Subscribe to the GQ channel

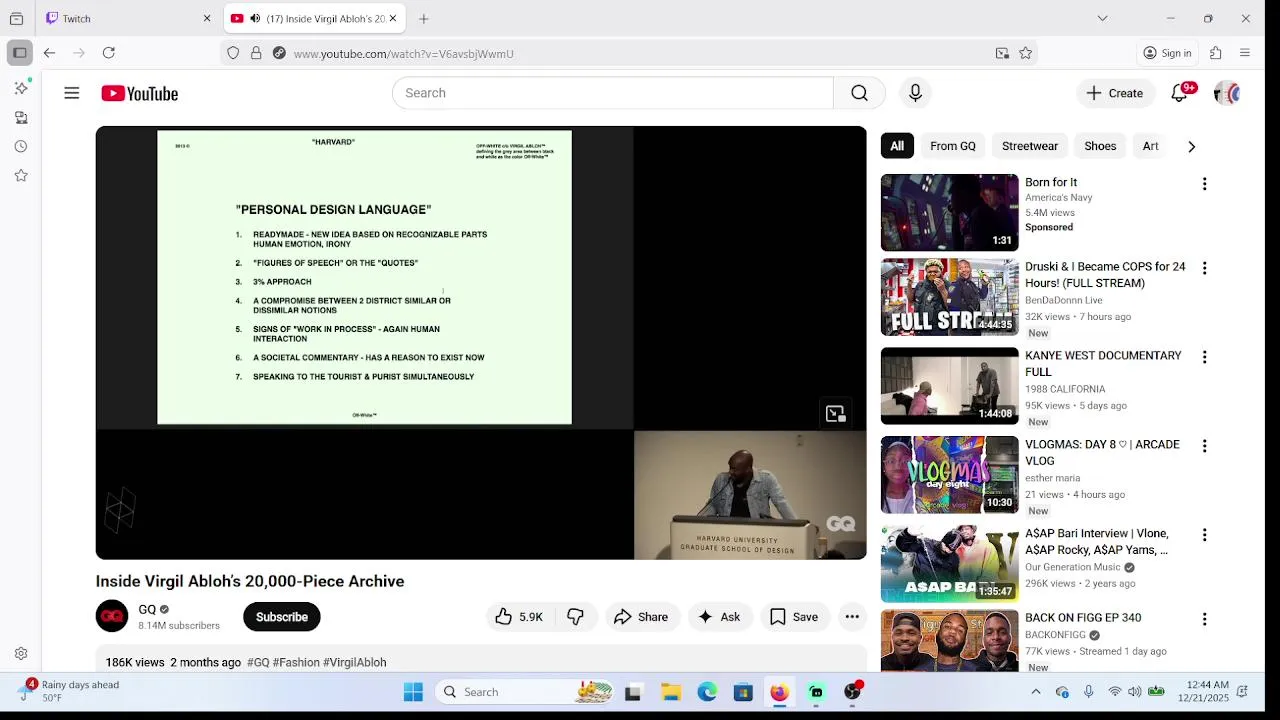click(282, 617)
